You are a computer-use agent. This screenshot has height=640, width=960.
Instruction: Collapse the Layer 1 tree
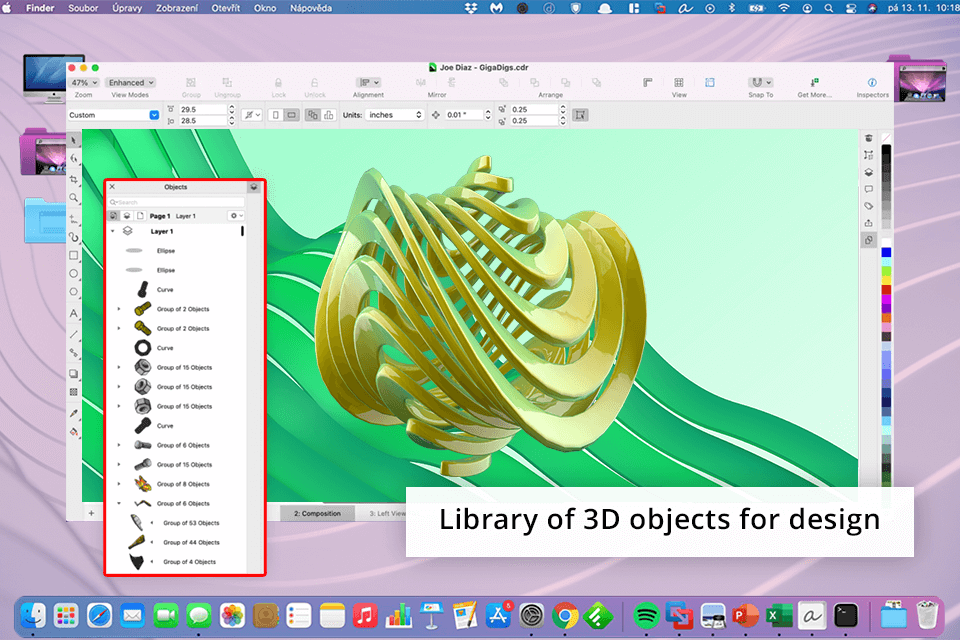pyautogui.click(x=113, y=231)
